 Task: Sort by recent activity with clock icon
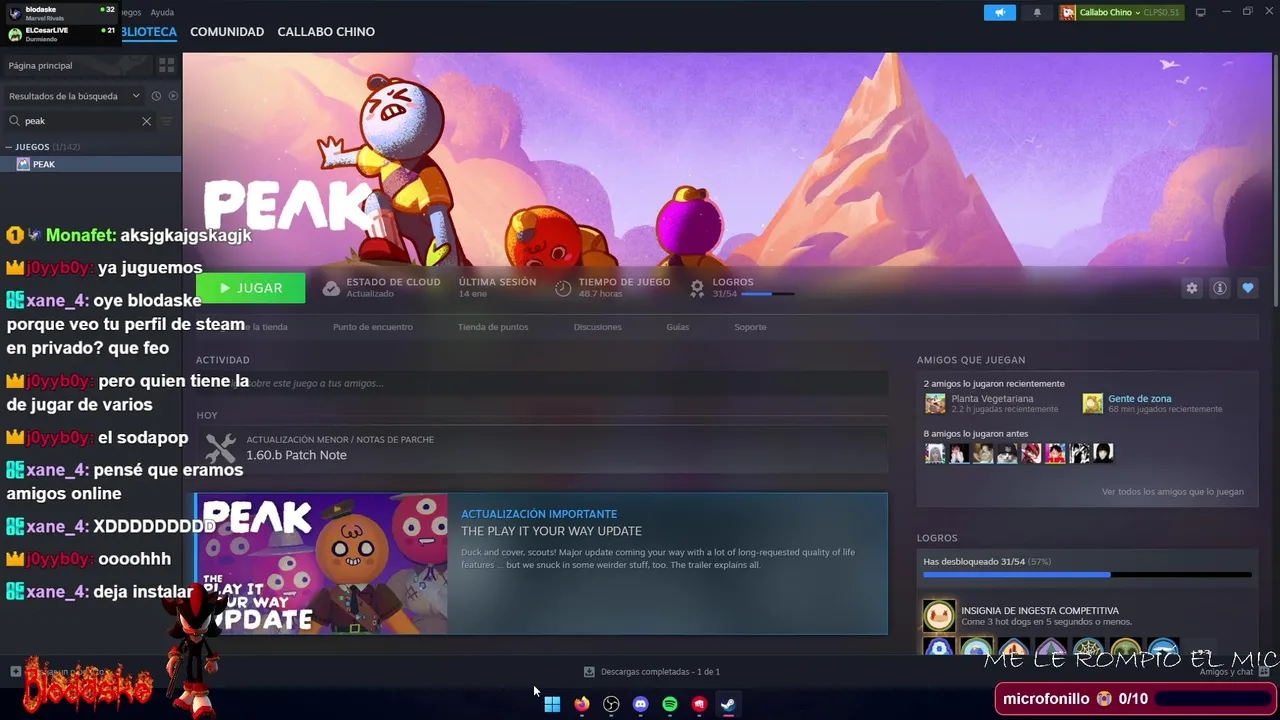156,96
